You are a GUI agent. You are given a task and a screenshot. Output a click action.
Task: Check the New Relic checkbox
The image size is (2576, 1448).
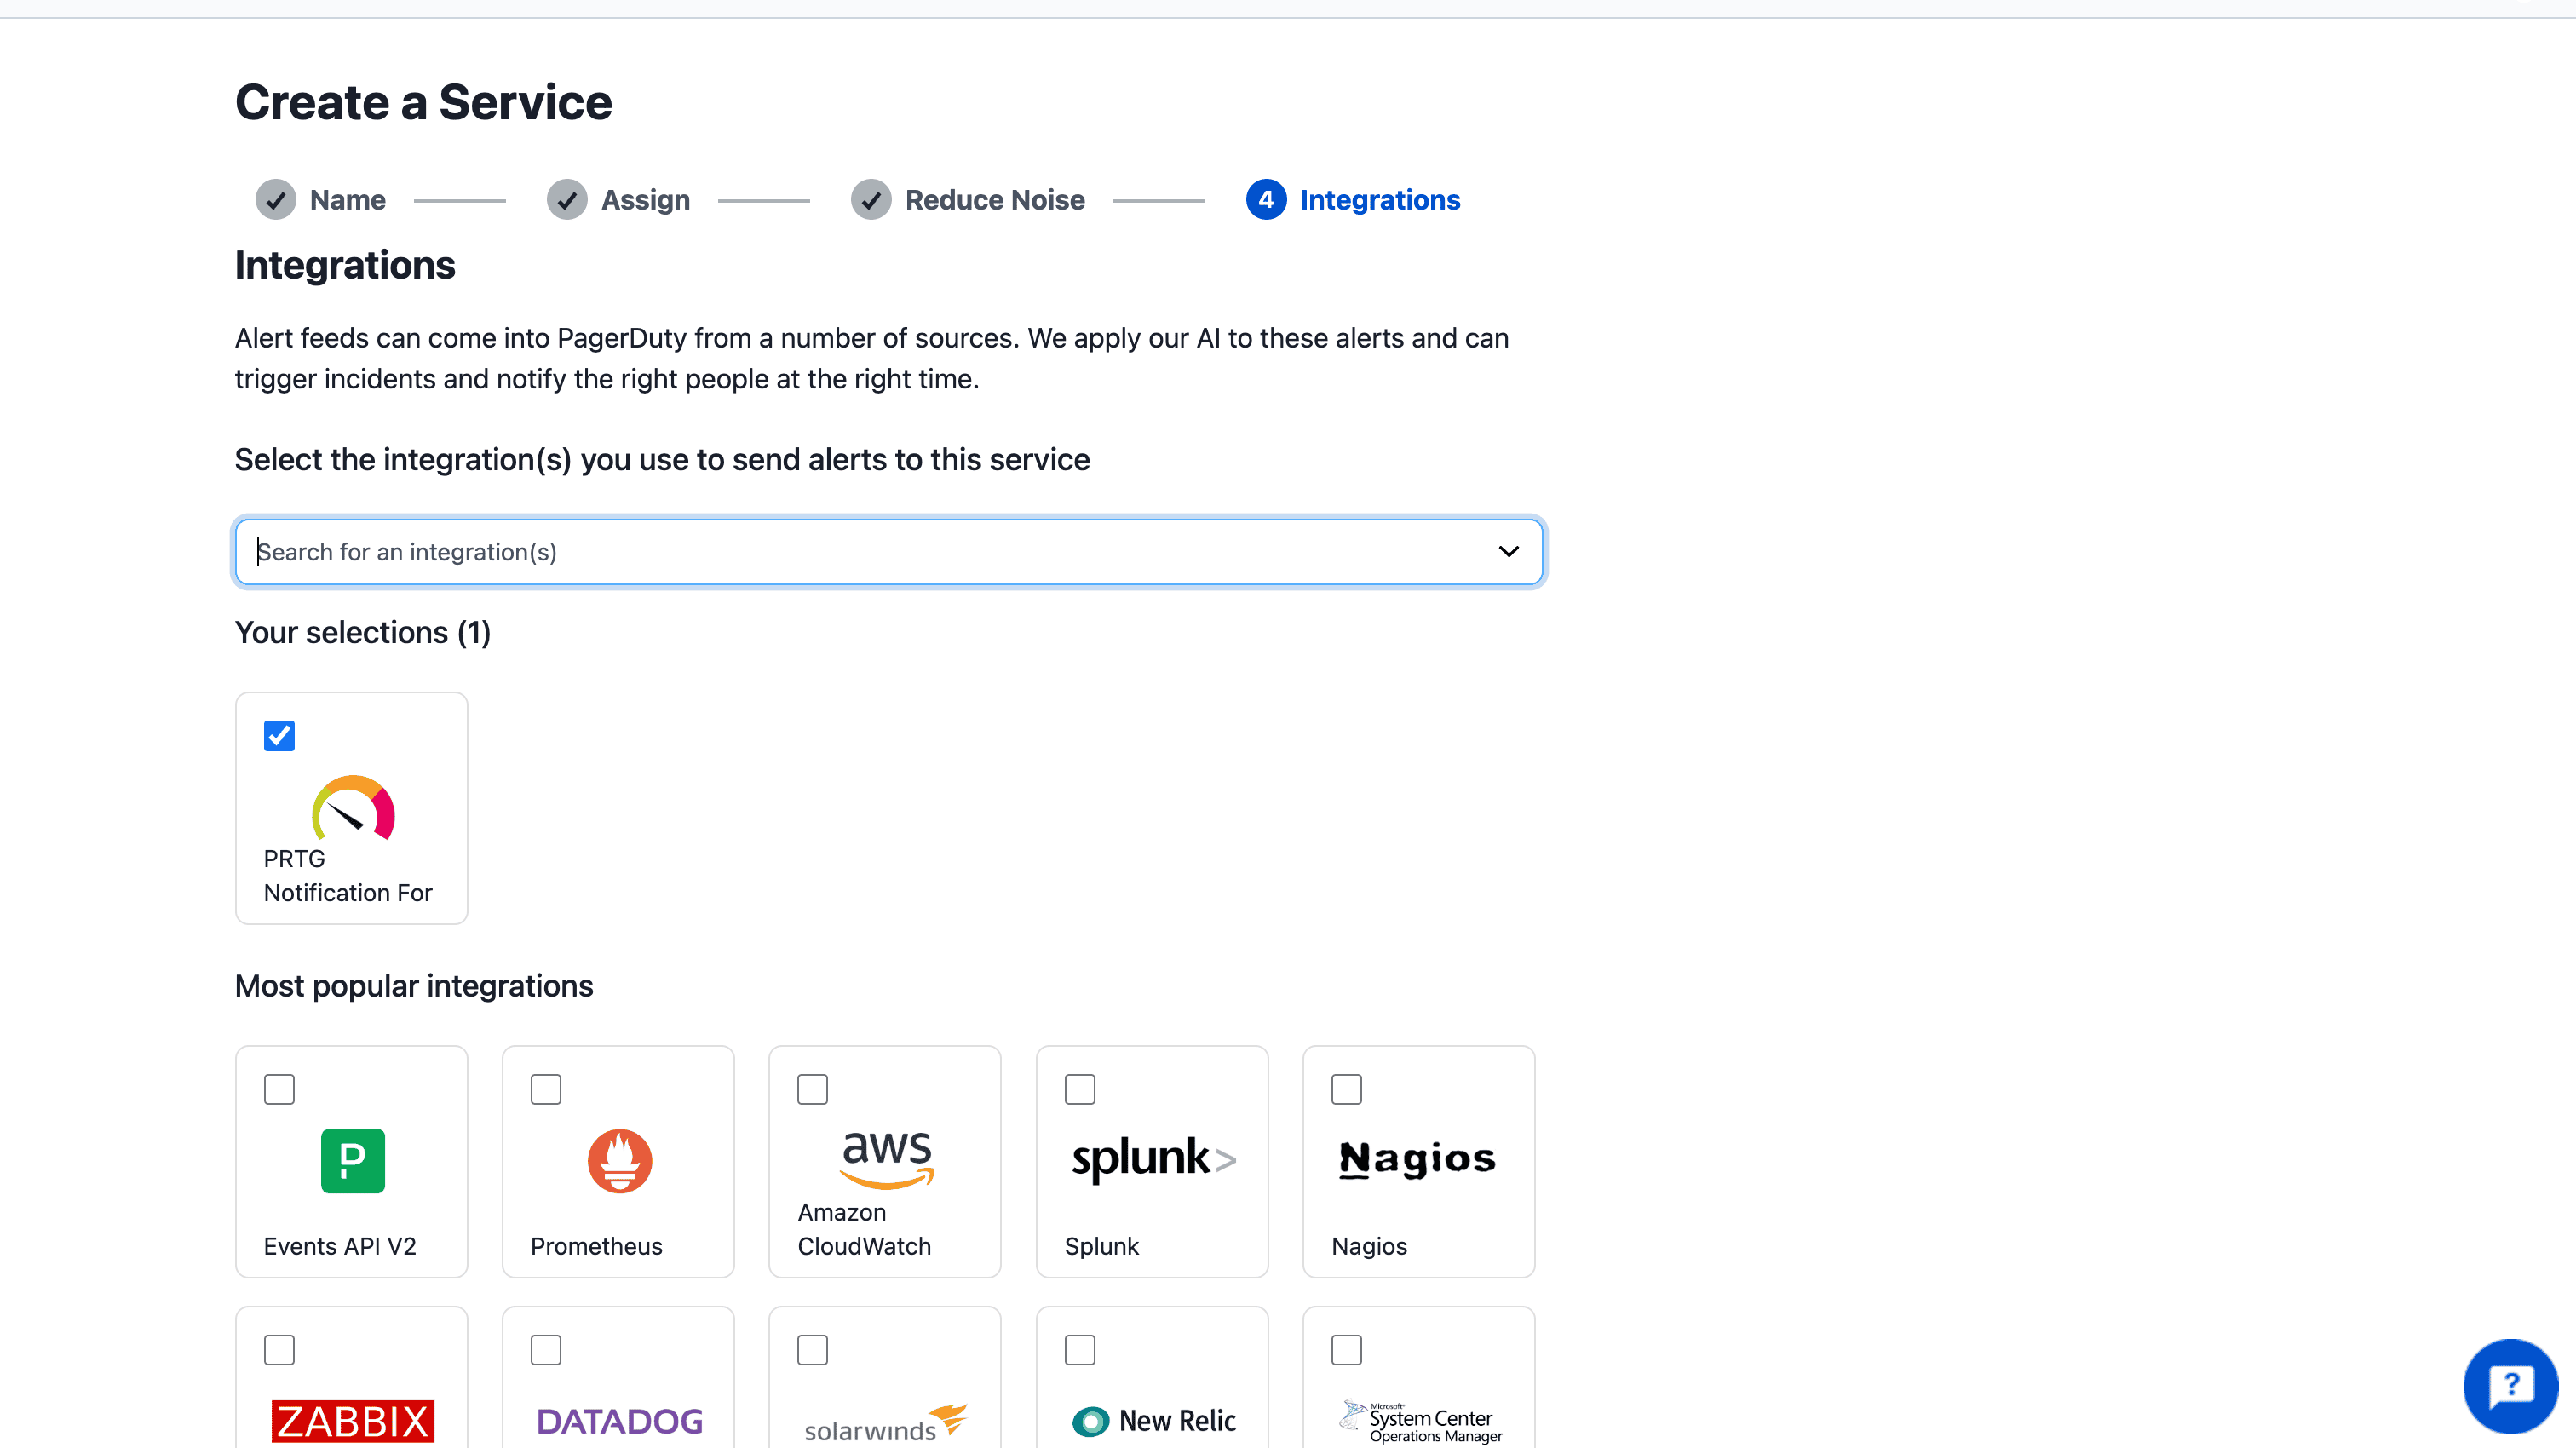[x=1080, y=1350]
